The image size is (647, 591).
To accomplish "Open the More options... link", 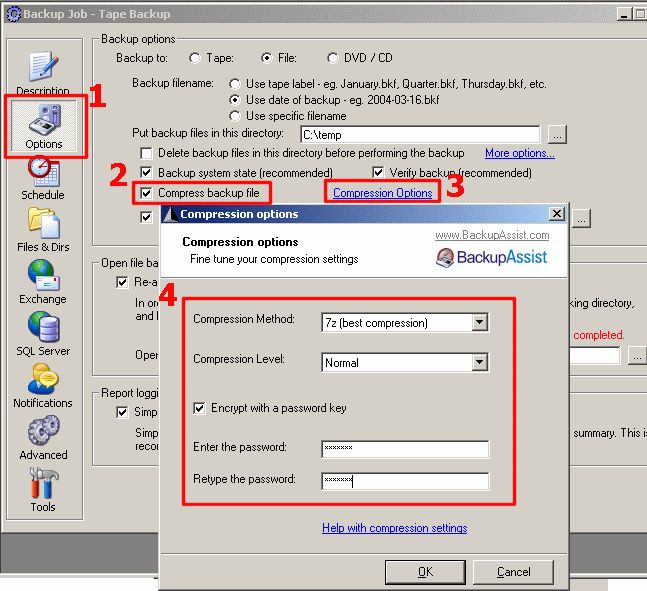I will 519,153.
